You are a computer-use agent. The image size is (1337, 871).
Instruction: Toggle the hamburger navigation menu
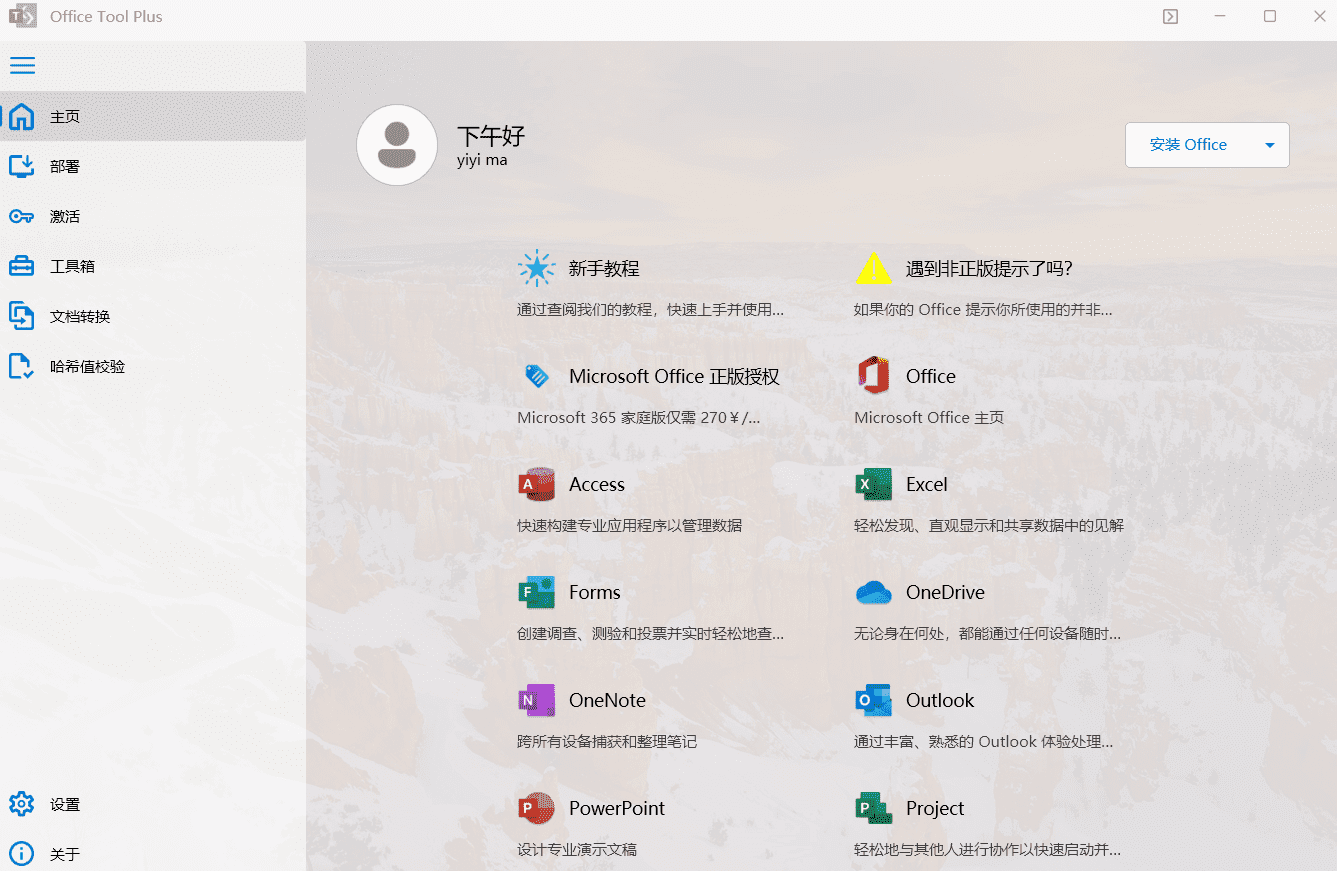[22, 66]
